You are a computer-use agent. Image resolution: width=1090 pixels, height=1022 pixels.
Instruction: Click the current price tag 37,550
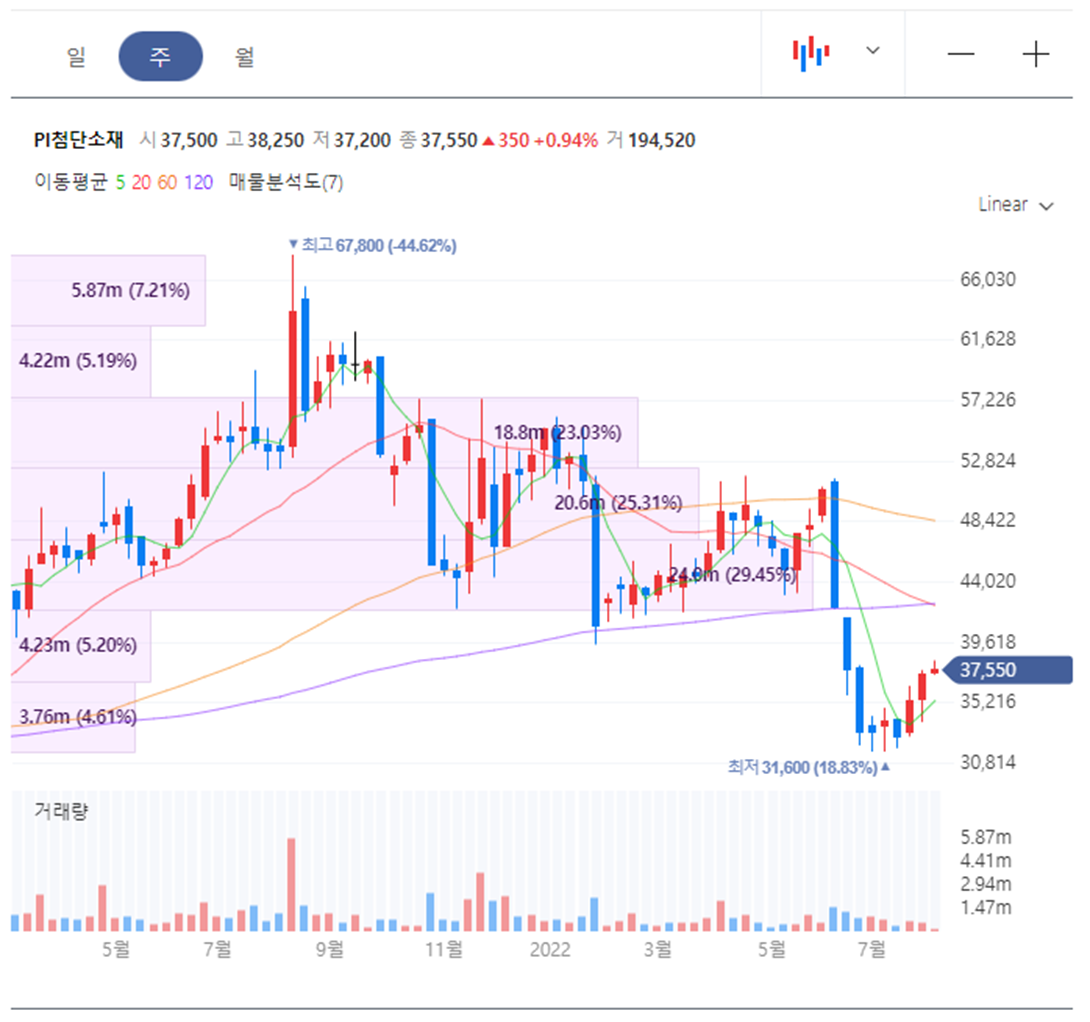[1008, 670]
